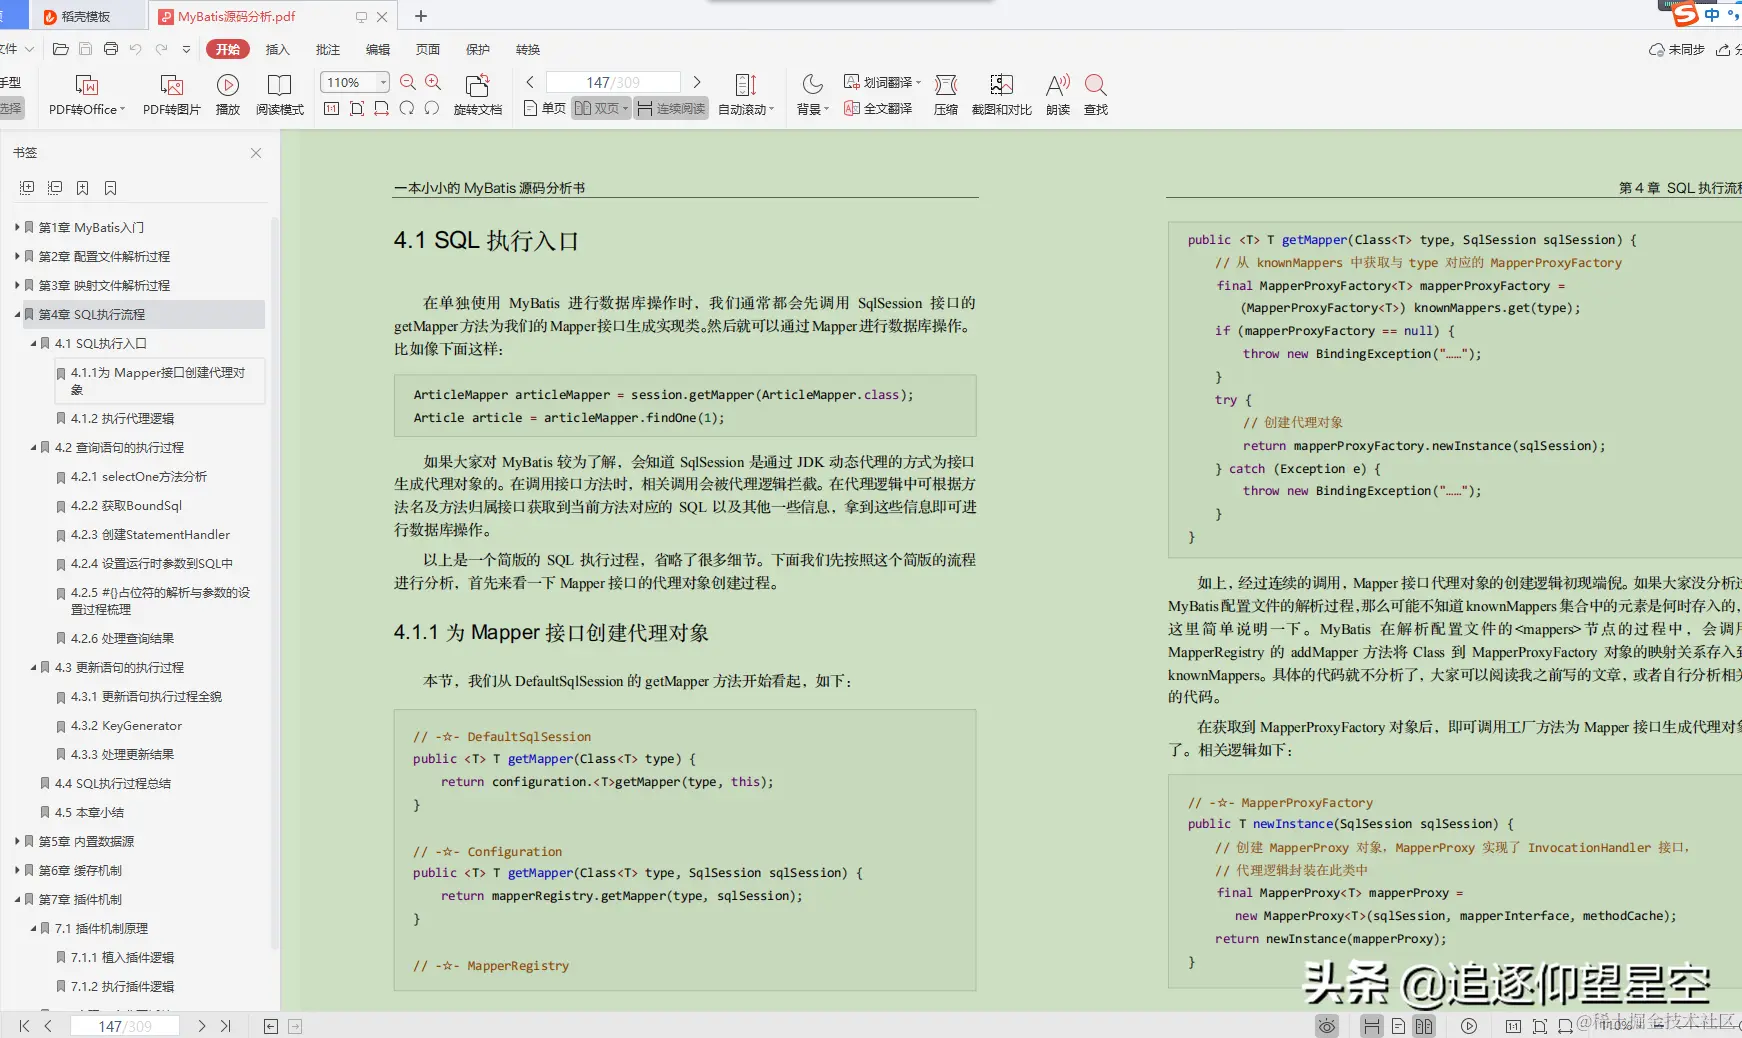
Task: Jump to bookmark 4.3.2 KeyGenerator
Action: [x=126, y=725]
